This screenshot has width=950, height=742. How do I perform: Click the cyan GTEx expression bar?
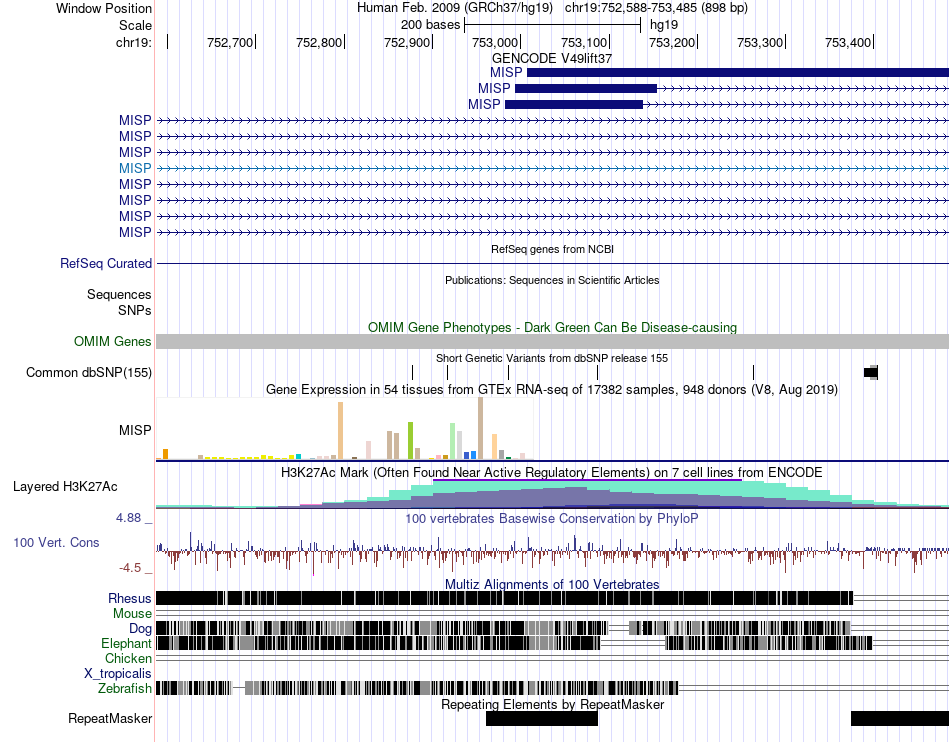coord(298,457)
